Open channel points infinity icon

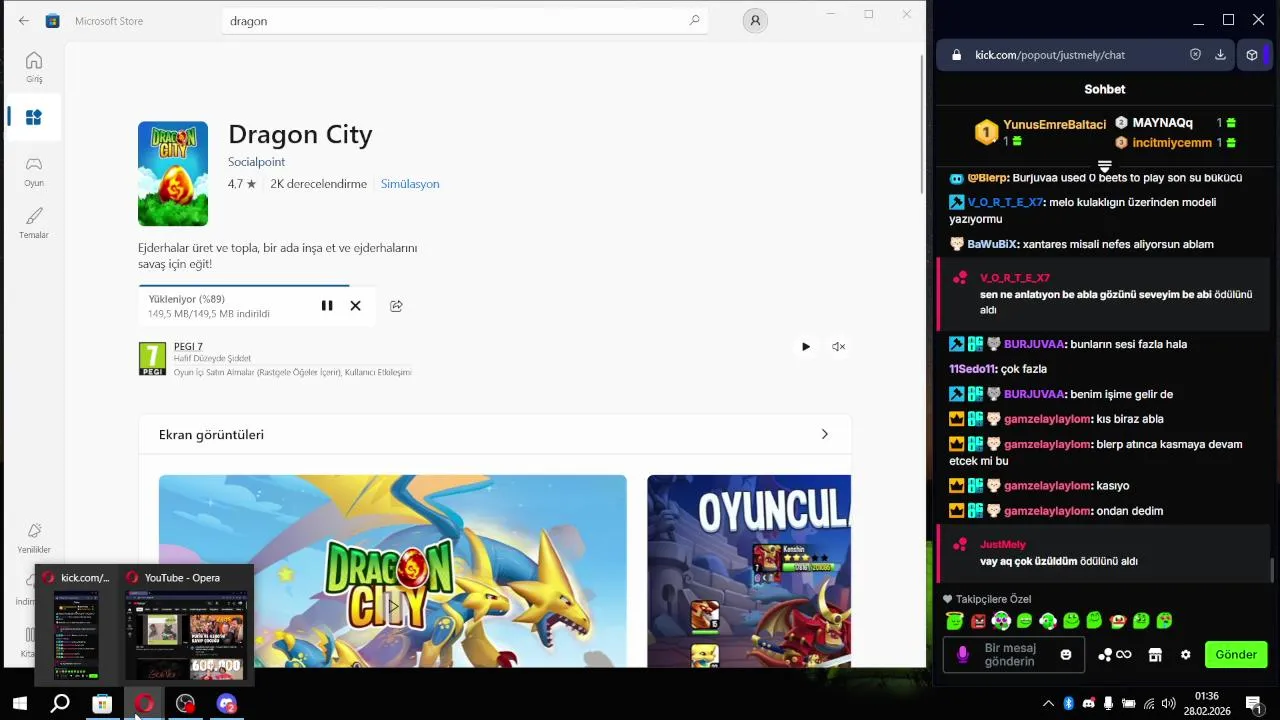pyautogui.click(x=1115, y=655)
